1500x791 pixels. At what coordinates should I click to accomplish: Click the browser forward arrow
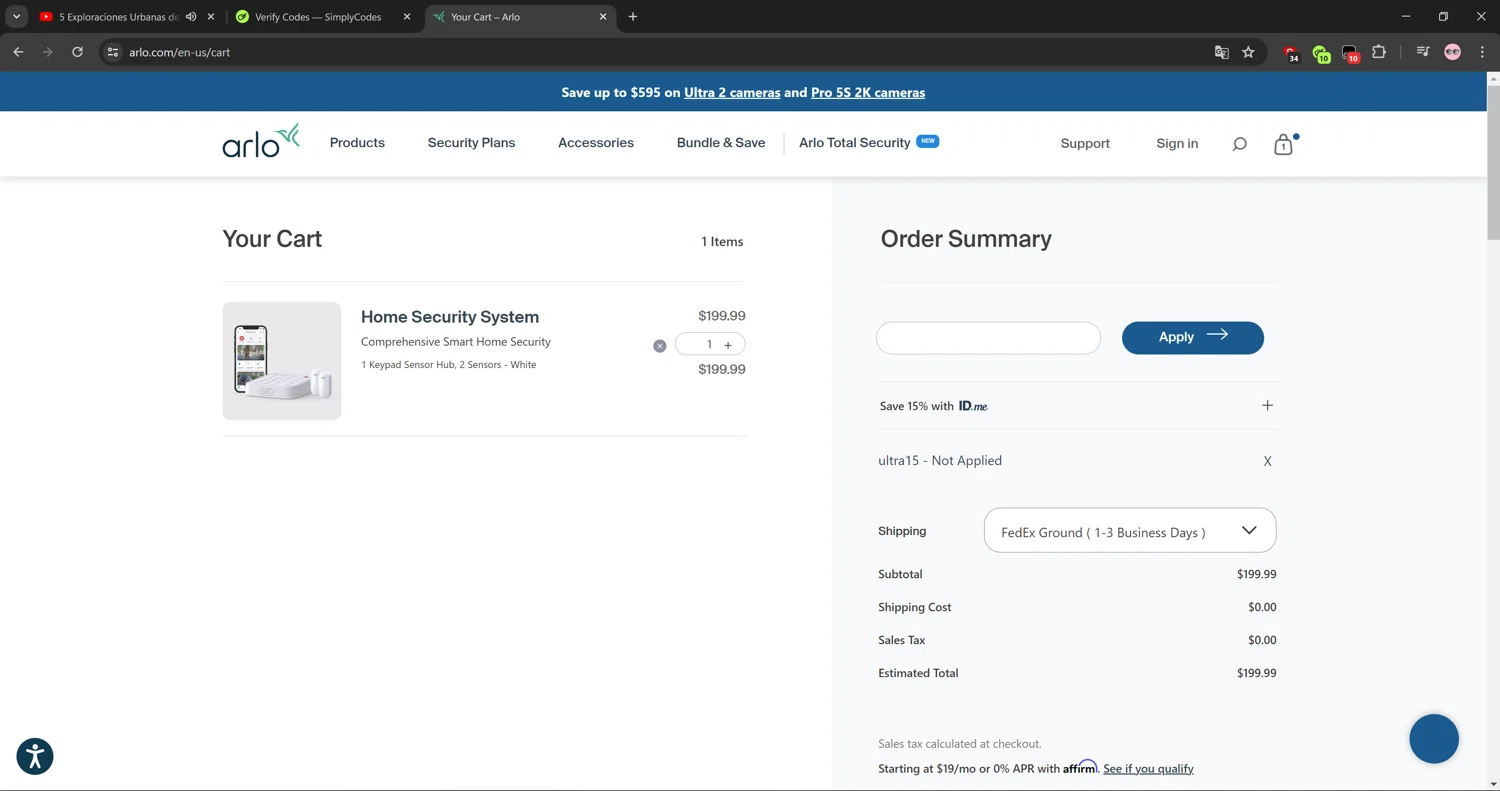[x=47, y=52]
